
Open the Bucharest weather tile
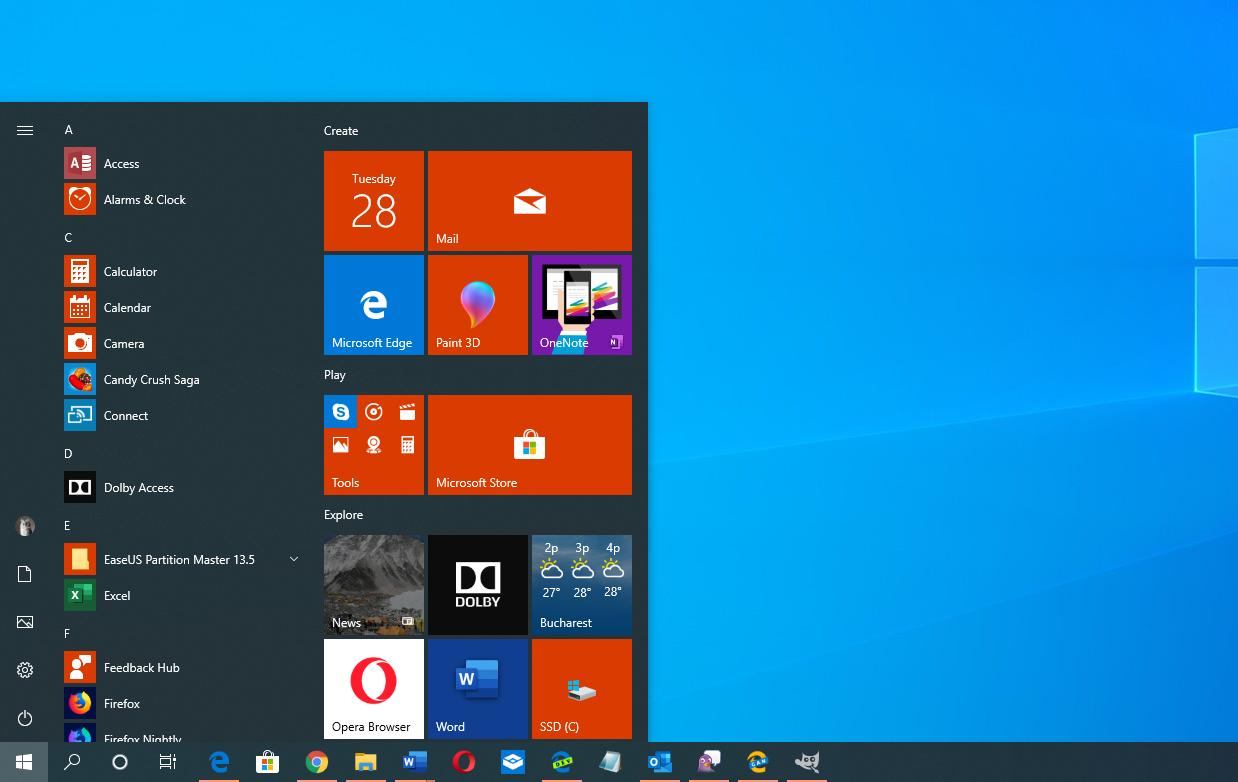click(x=582, y=585)
